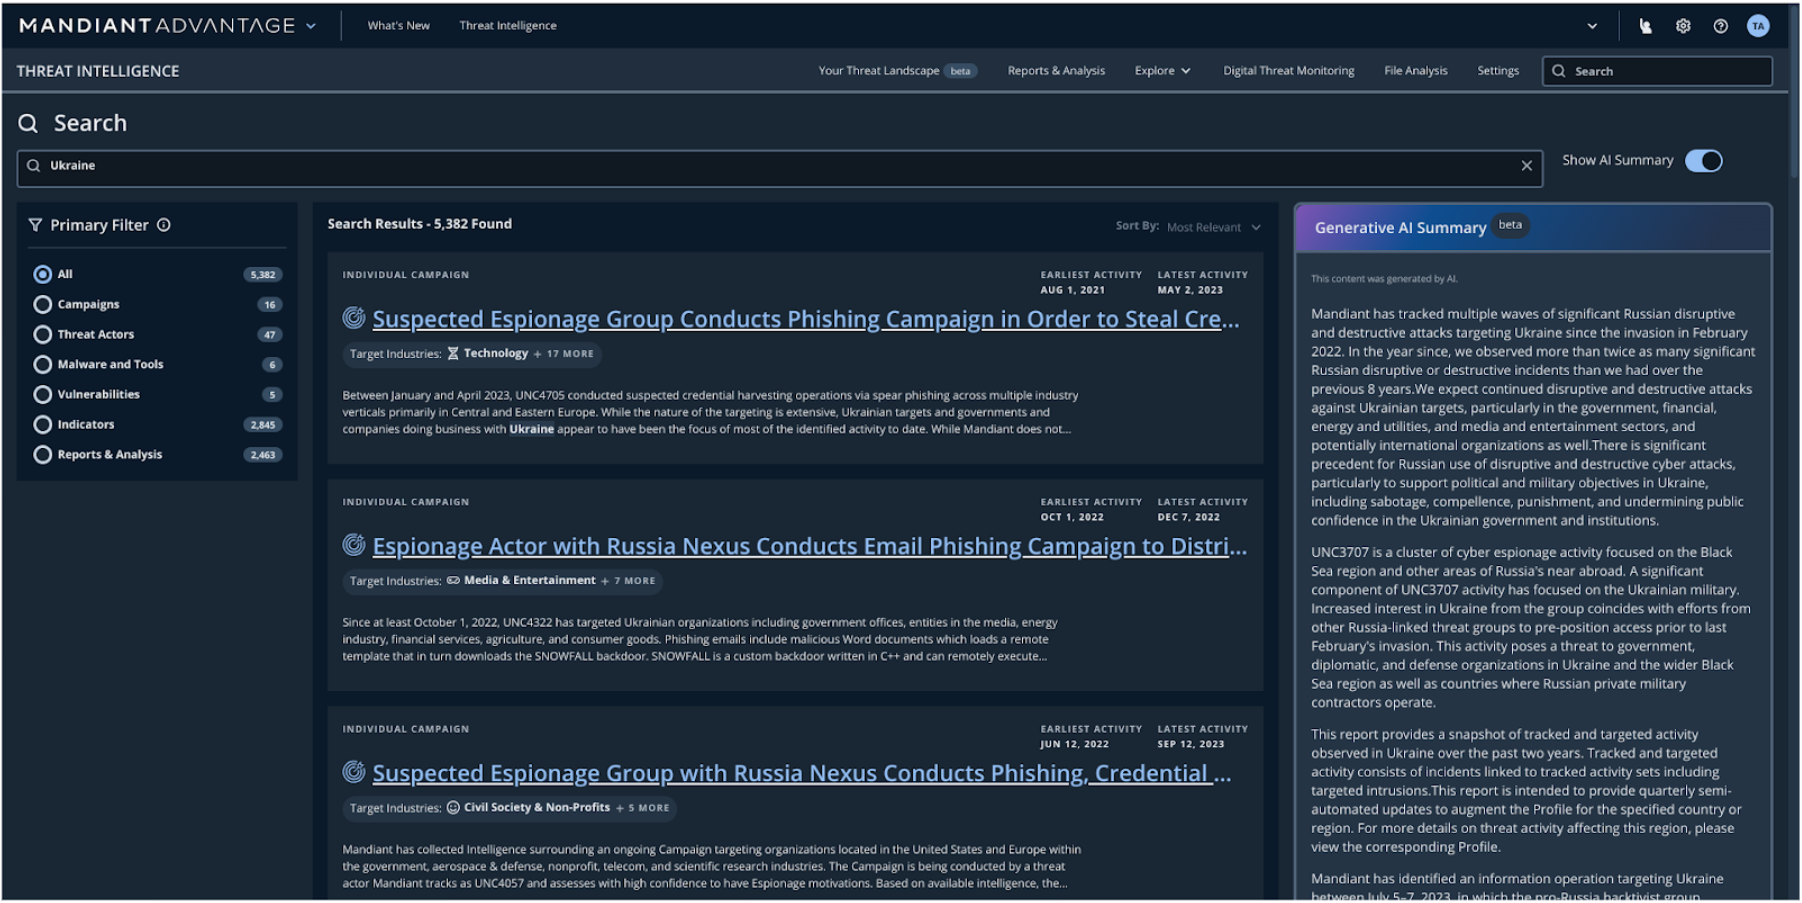Expand the + 17 MORE target industries
Image resolution: width=1802 pixels, height=903 pixels.
(564, 354)
